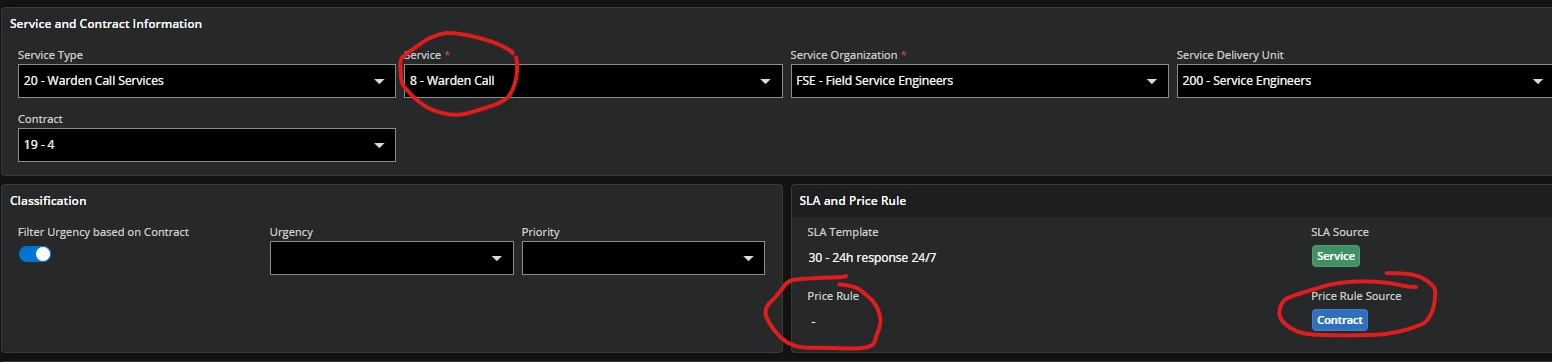Click the Contract field's dropdown caret
The width and height of the screenshot is (1552, 362).
[x=379, y=145]
